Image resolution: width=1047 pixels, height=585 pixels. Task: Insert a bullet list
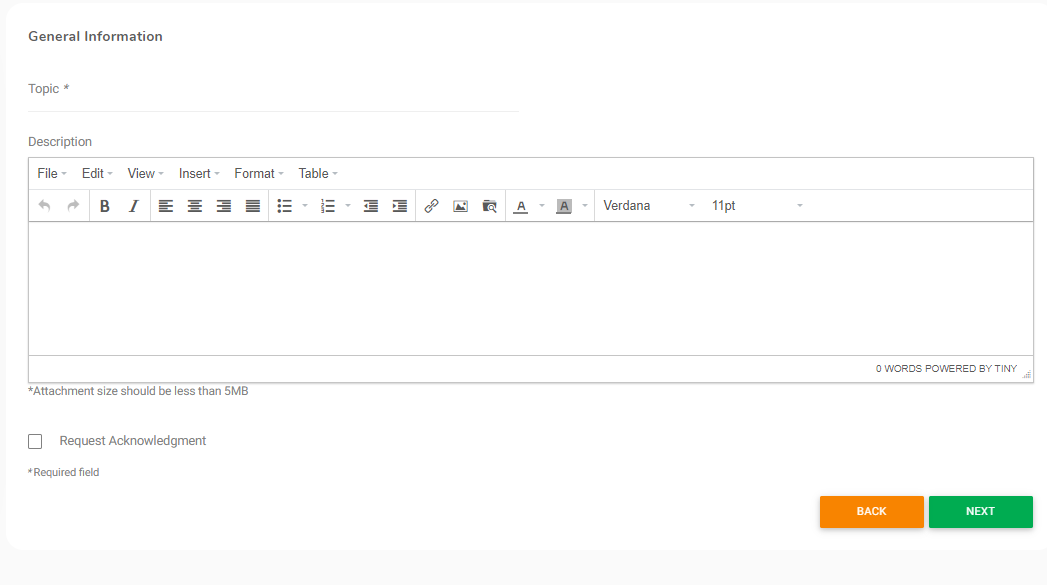[284, 206]
